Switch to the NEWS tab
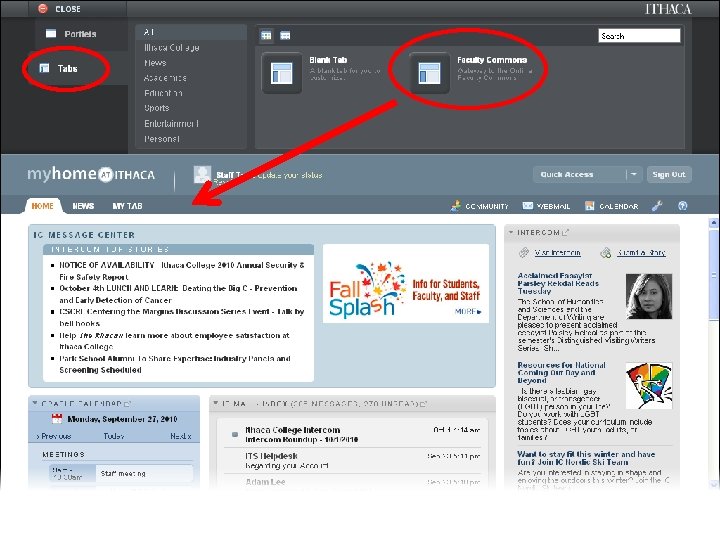 click(x=83, y=206)
